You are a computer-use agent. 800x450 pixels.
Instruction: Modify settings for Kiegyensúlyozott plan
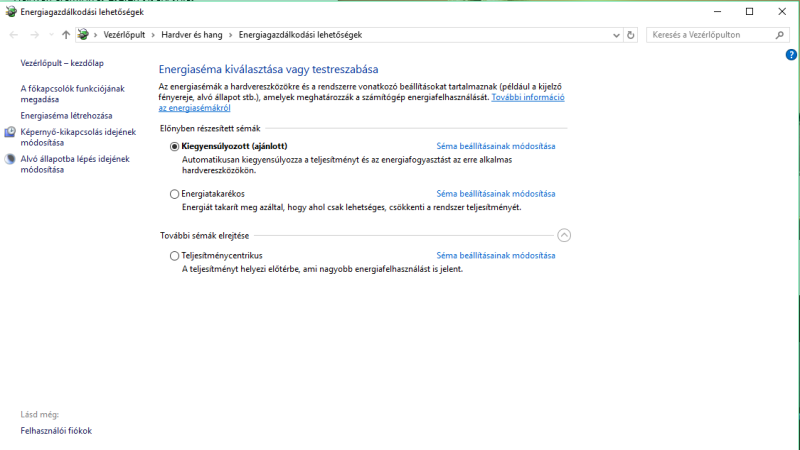[495, 146]
